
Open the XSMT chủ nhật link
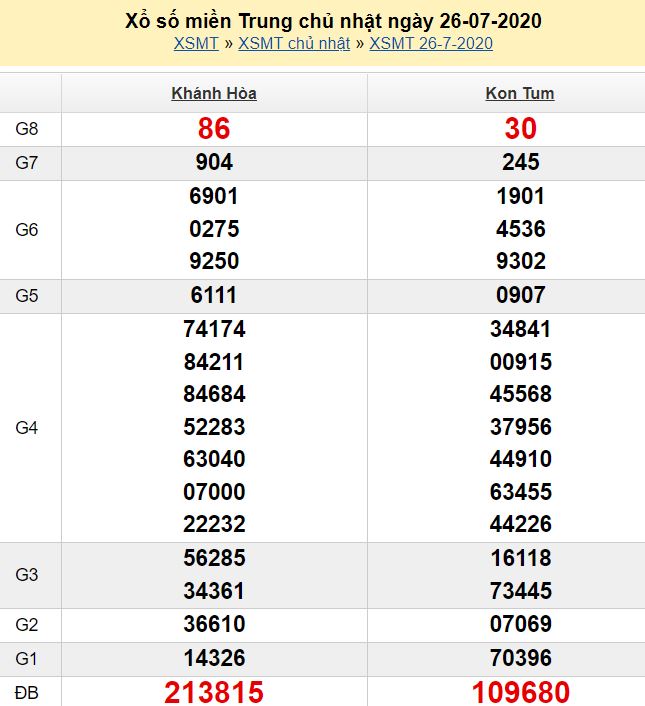click(294, 43)
